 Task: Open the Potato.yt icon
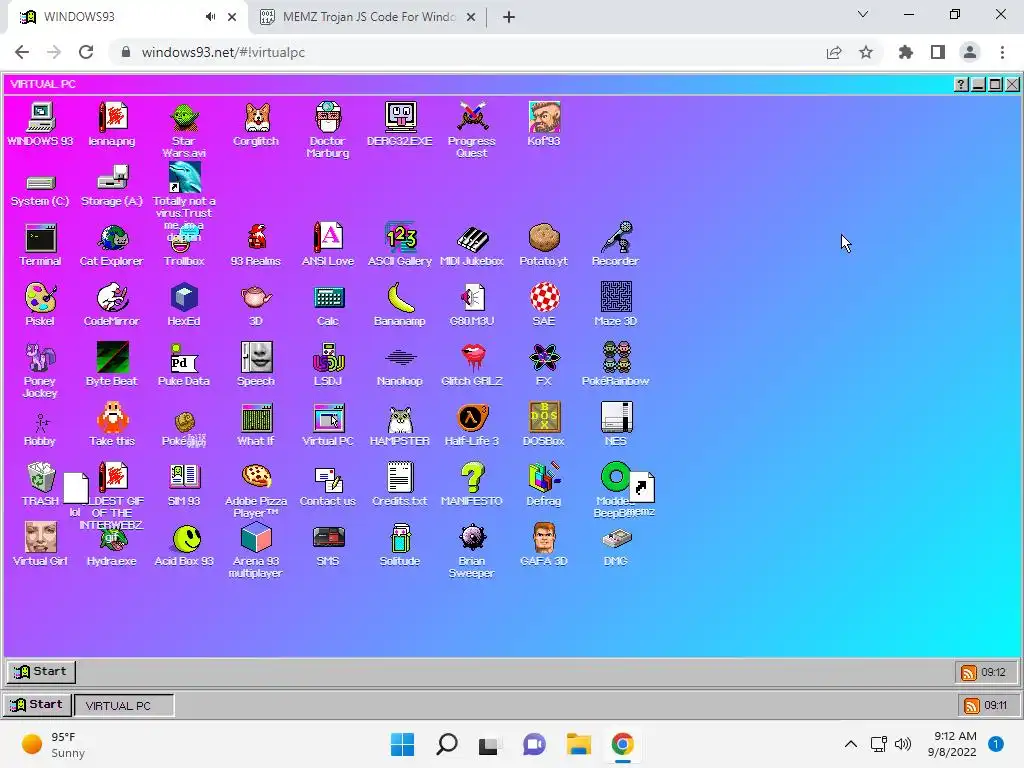pyautogui.click(x=544, y=238)
